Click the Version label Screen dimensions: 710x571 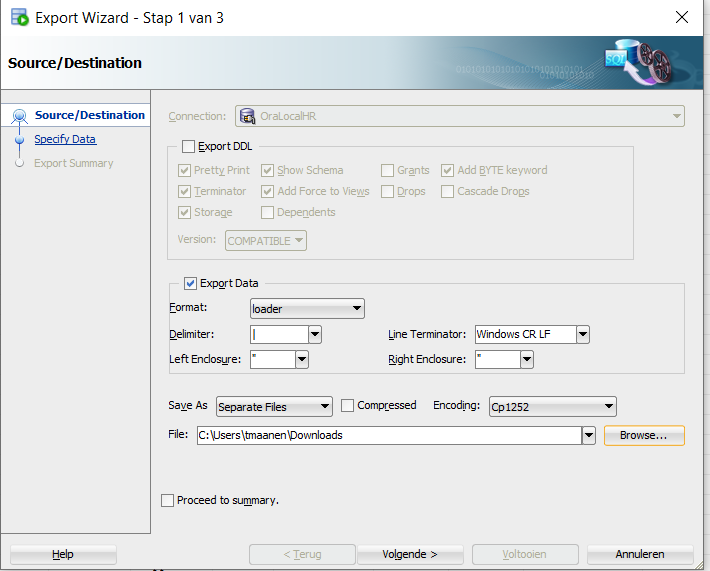tap(197, 239)
